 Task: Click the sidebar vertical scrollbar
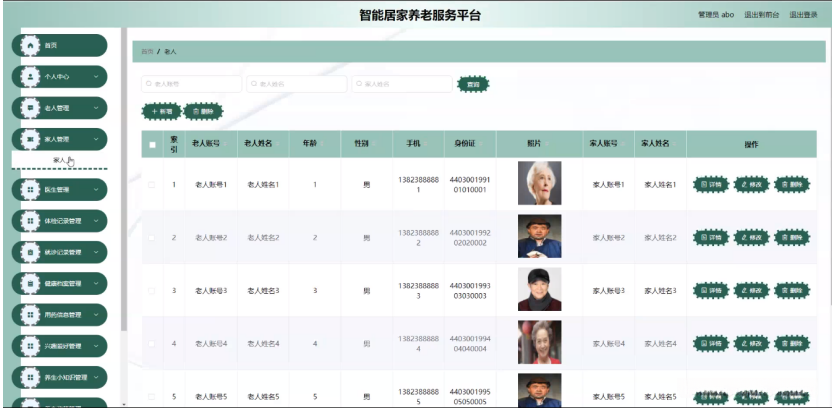[124, 180]
